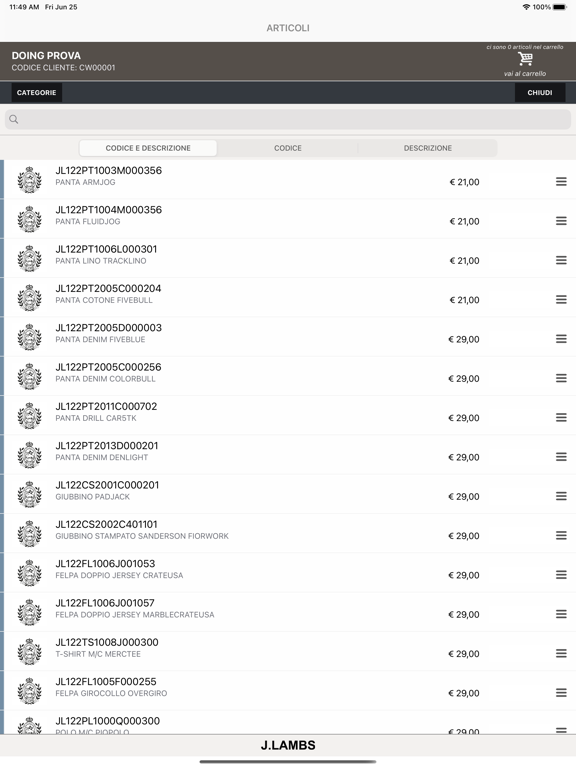Open menu icon for PANTA LINO TRACKLINO

[x=561, y=260]
